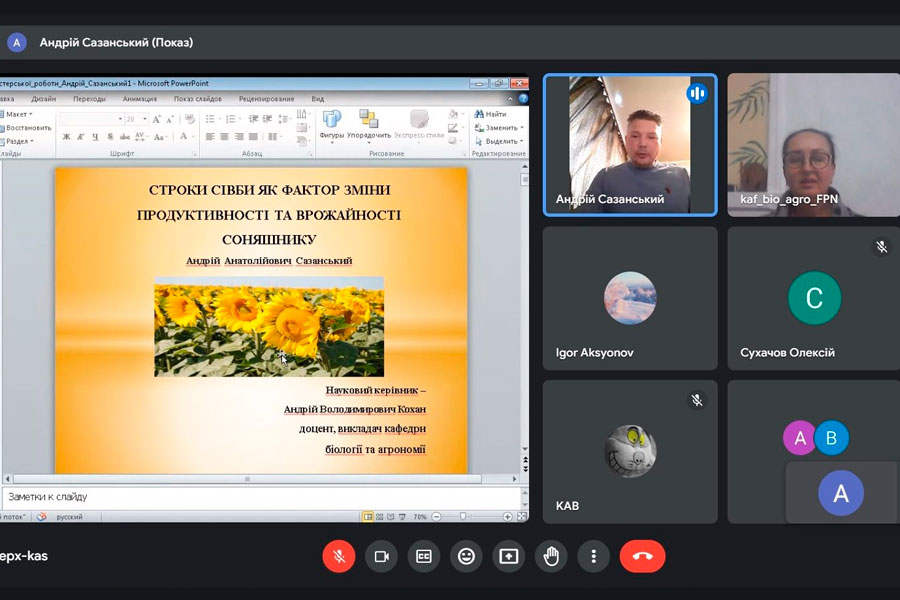Turn on closed captions
The image size is (900, 600).
pos(424,556)
